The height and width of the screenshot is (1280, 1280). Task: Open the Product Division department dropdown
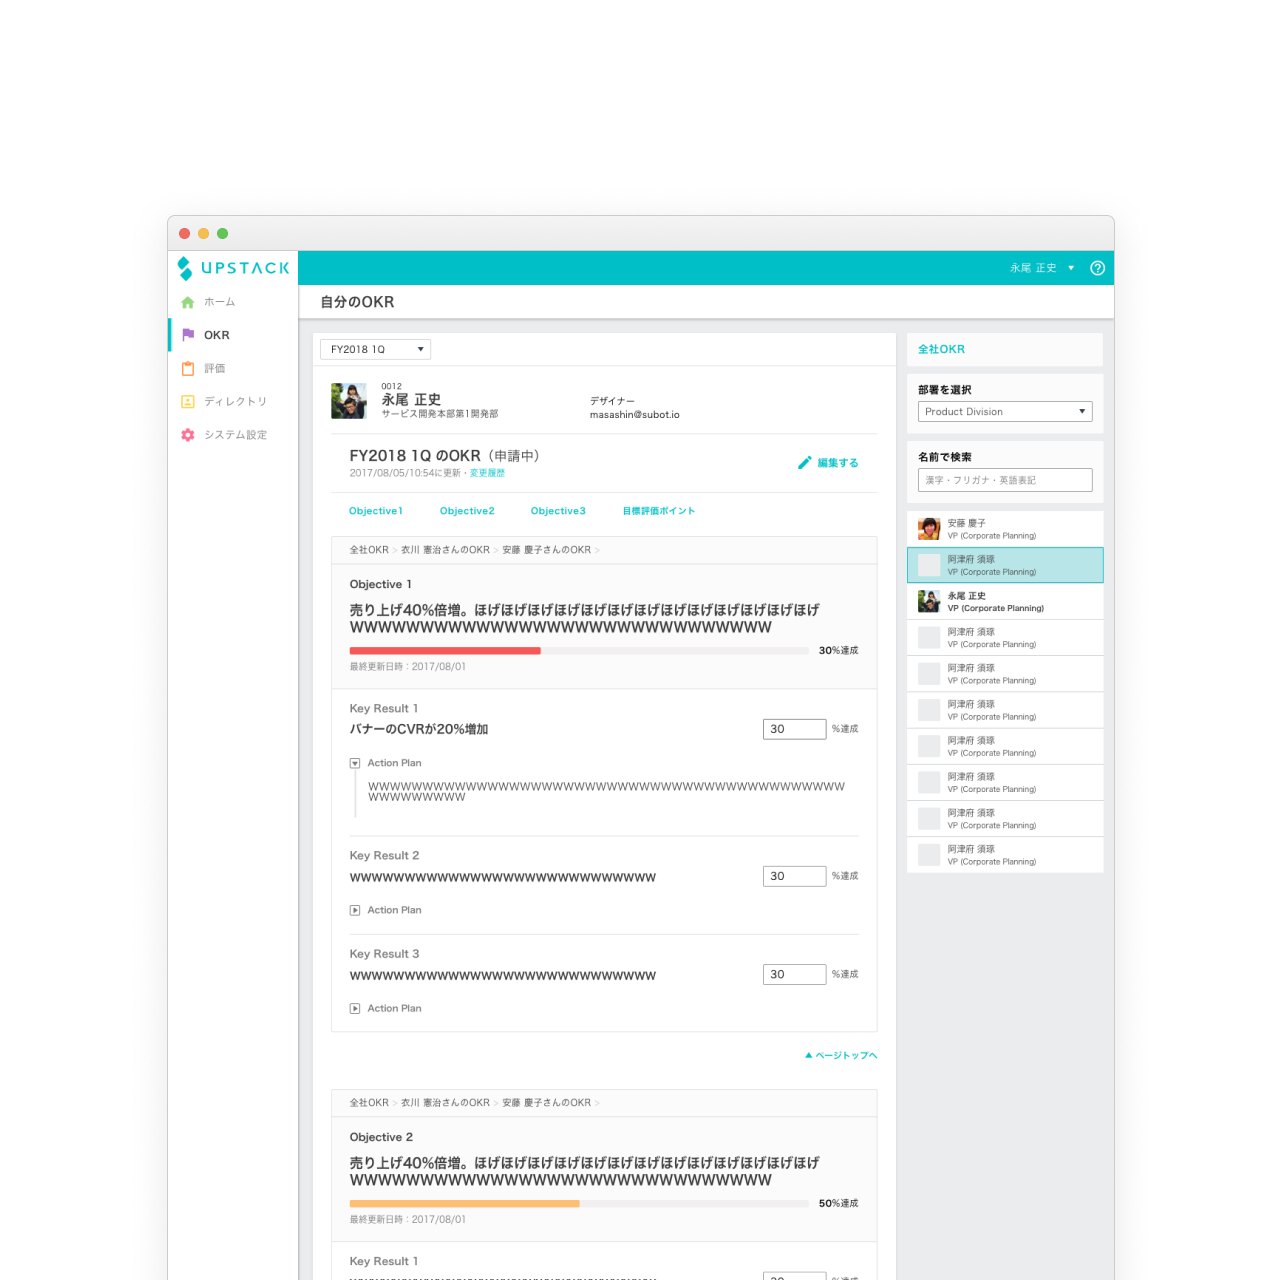click(x=1005, y=412)
